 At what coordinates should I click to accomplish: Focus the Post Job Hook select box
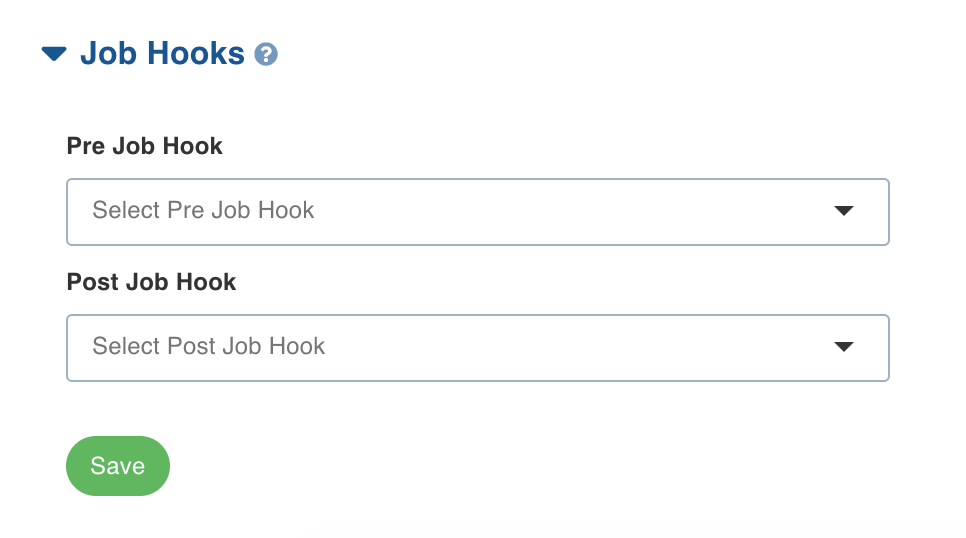[477, 348]
